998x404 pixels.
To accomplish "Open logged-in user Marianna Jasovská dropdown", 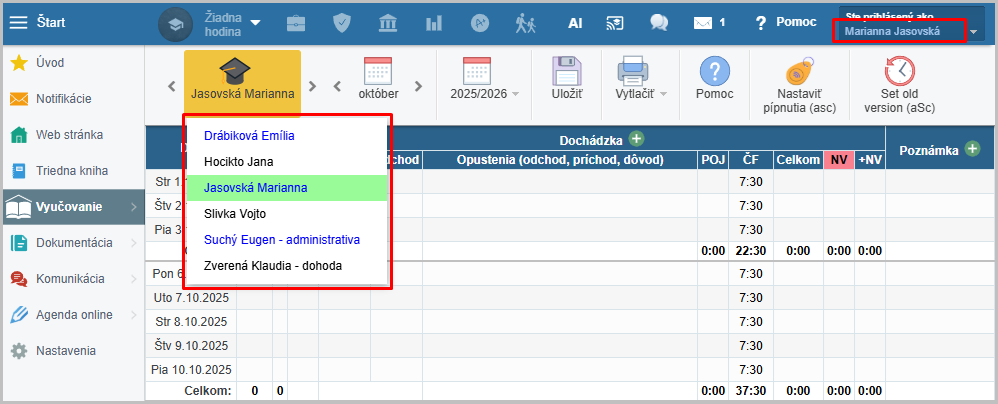I will click(x=972, y=32).
